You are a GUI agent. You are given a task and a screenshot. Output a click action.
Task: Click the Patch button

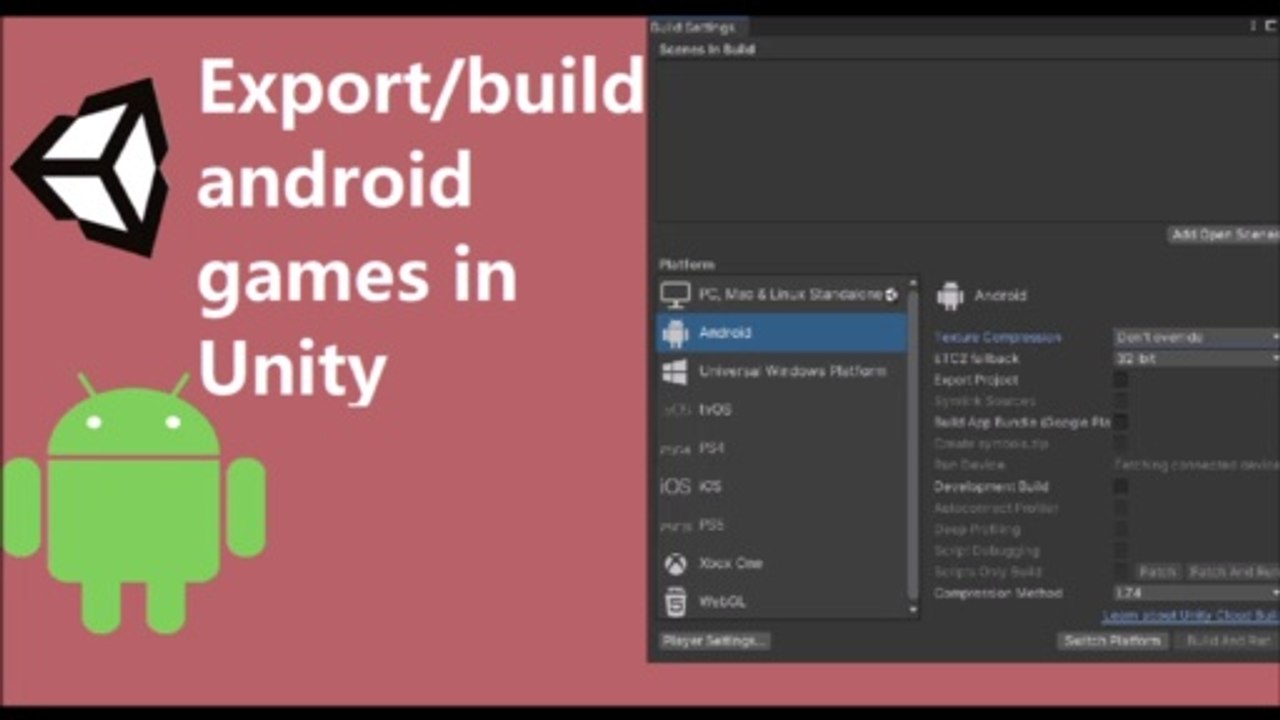1158,572
